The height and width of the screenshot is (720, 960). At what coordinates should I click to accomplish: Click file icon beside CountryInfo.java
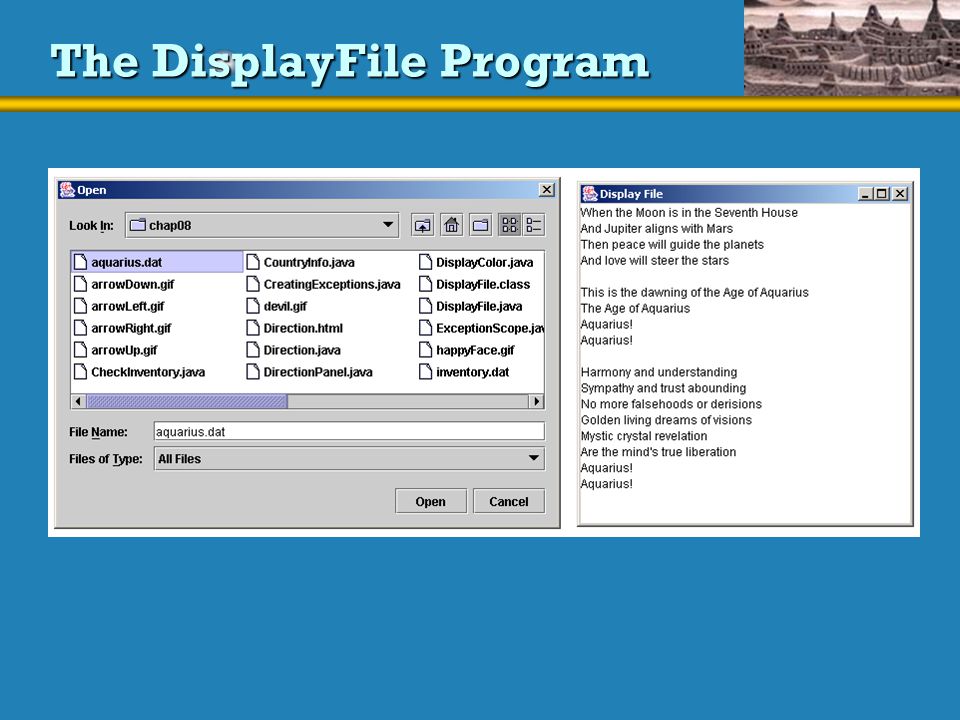point(253,262)
